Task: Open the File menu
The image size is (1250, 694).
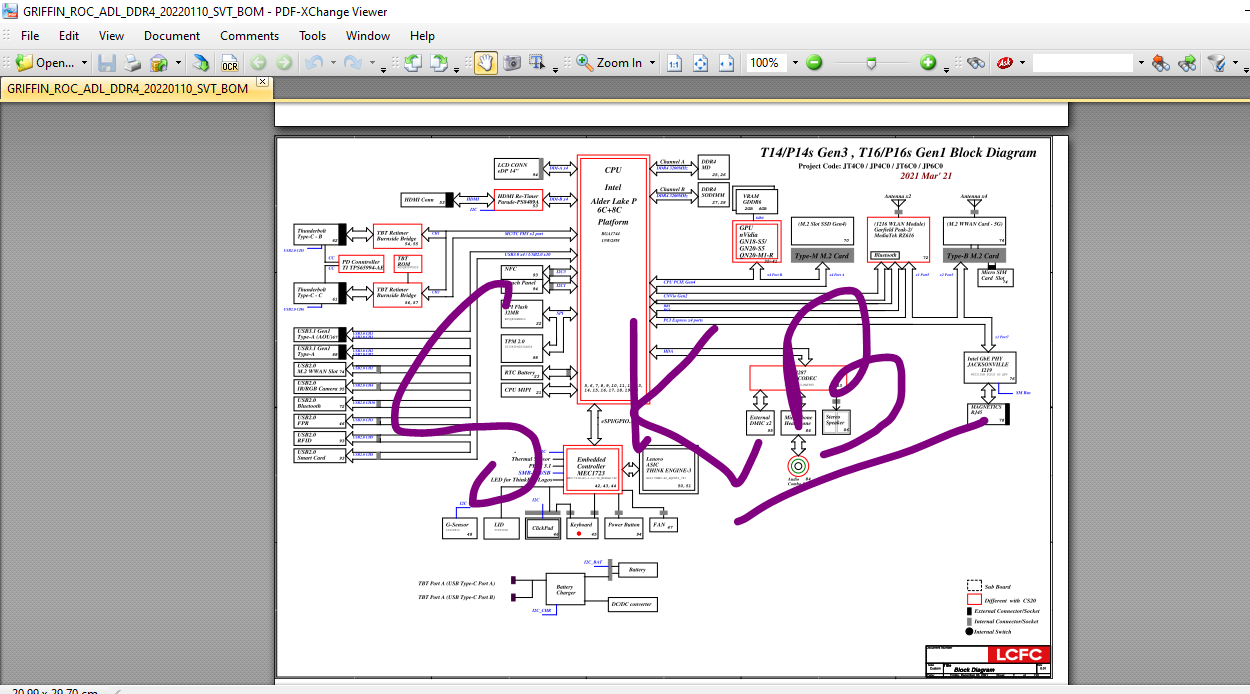Action: pos(30,35)
